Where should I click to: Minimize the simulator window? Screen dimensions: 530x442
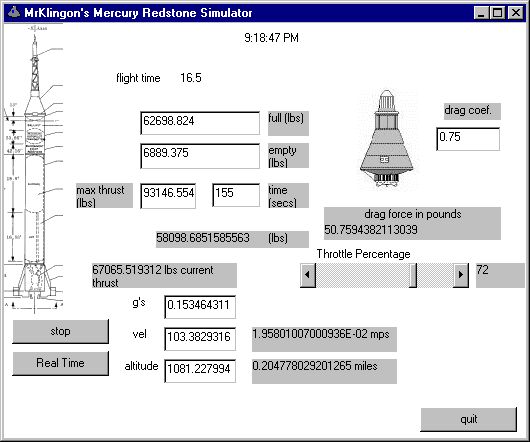click(x=481, y=13)
